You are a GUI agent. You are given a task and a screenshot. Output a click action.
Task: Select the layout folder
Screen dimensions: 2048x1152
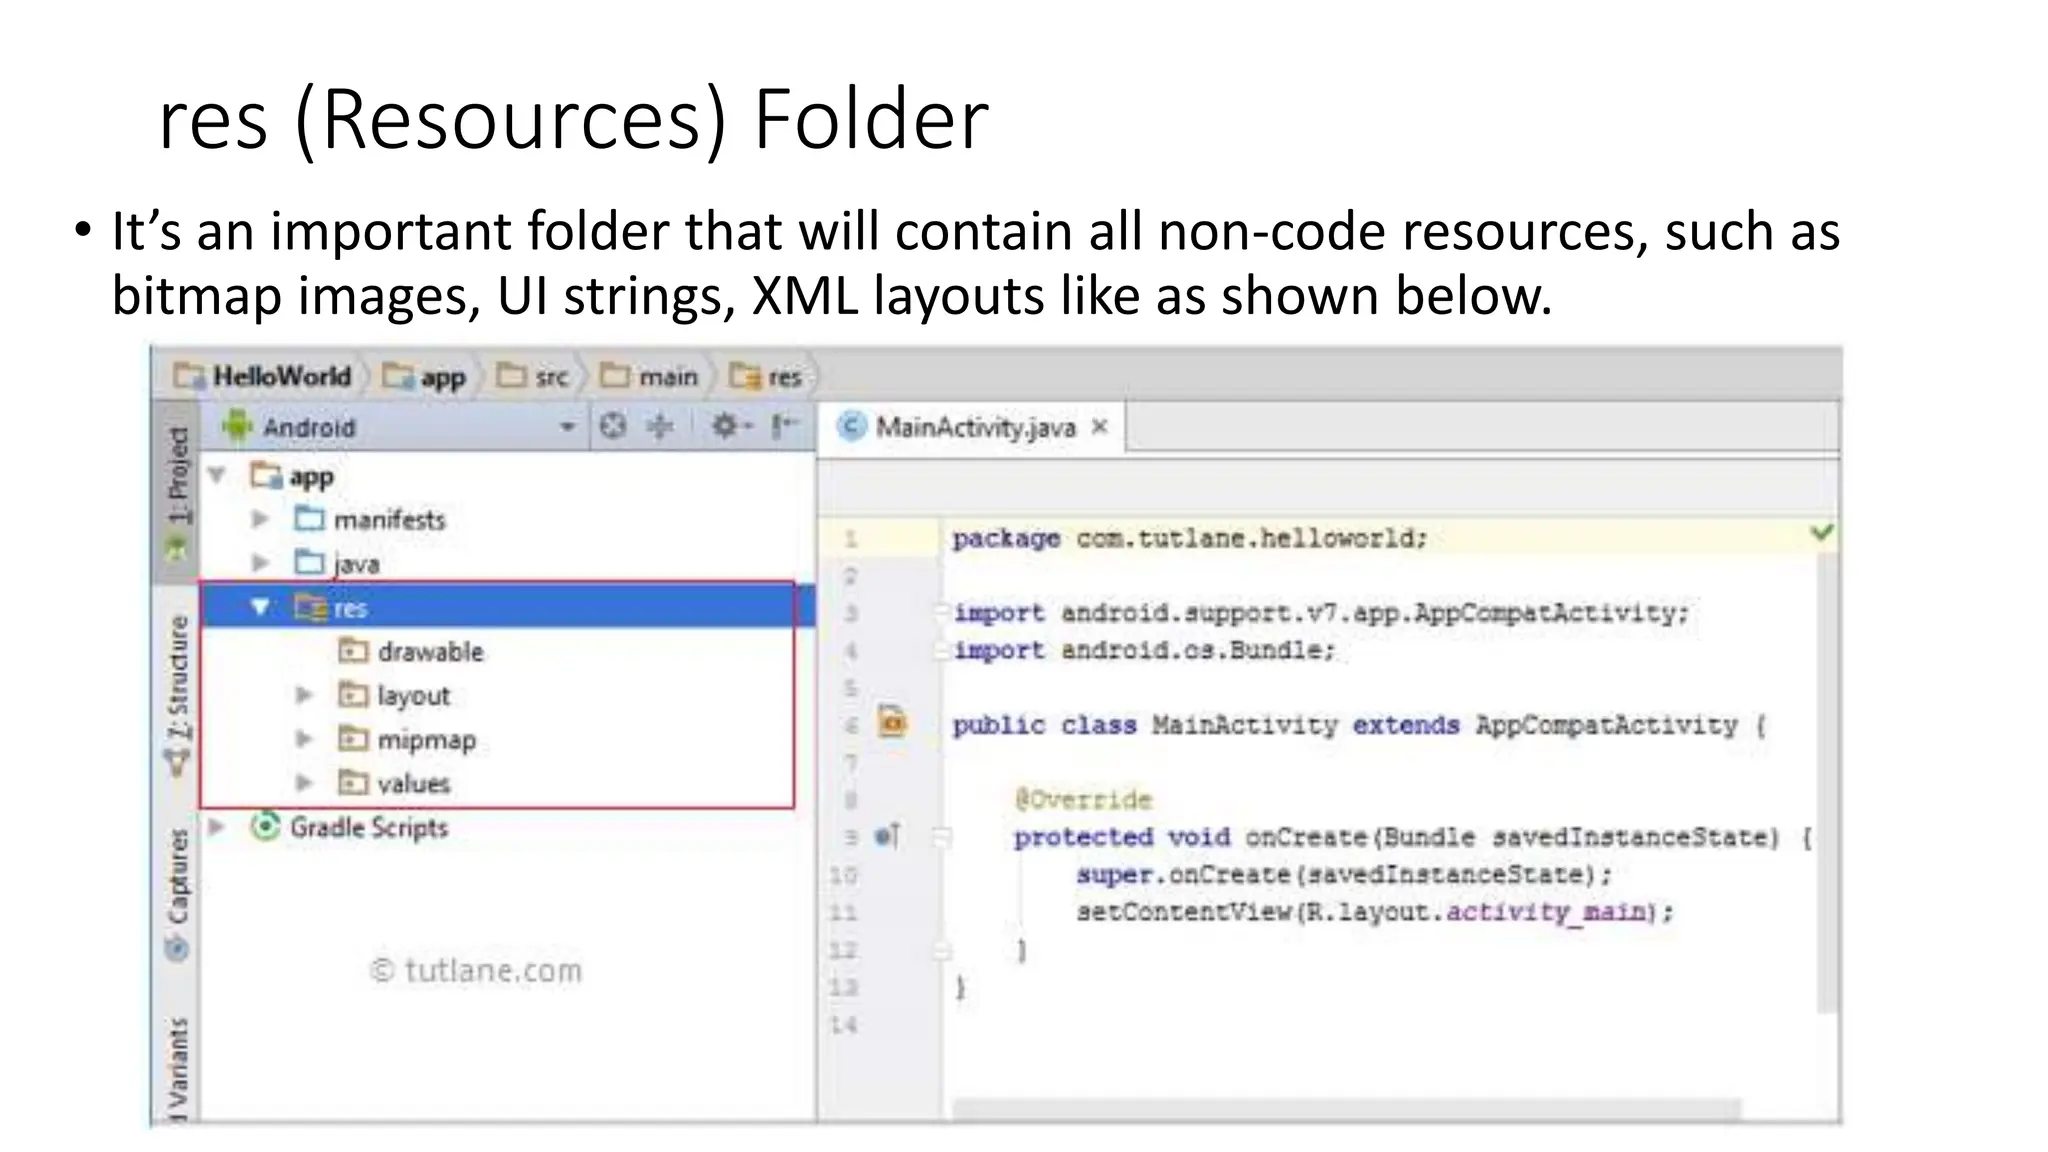coord(394,695)
